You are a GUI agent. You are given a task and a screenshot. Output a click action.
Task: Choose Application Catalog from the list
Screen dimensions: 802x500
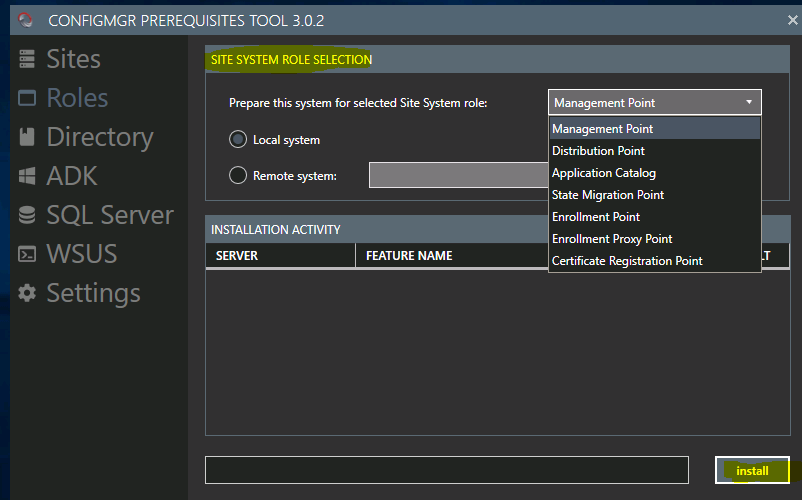click(x=655, y=173)
